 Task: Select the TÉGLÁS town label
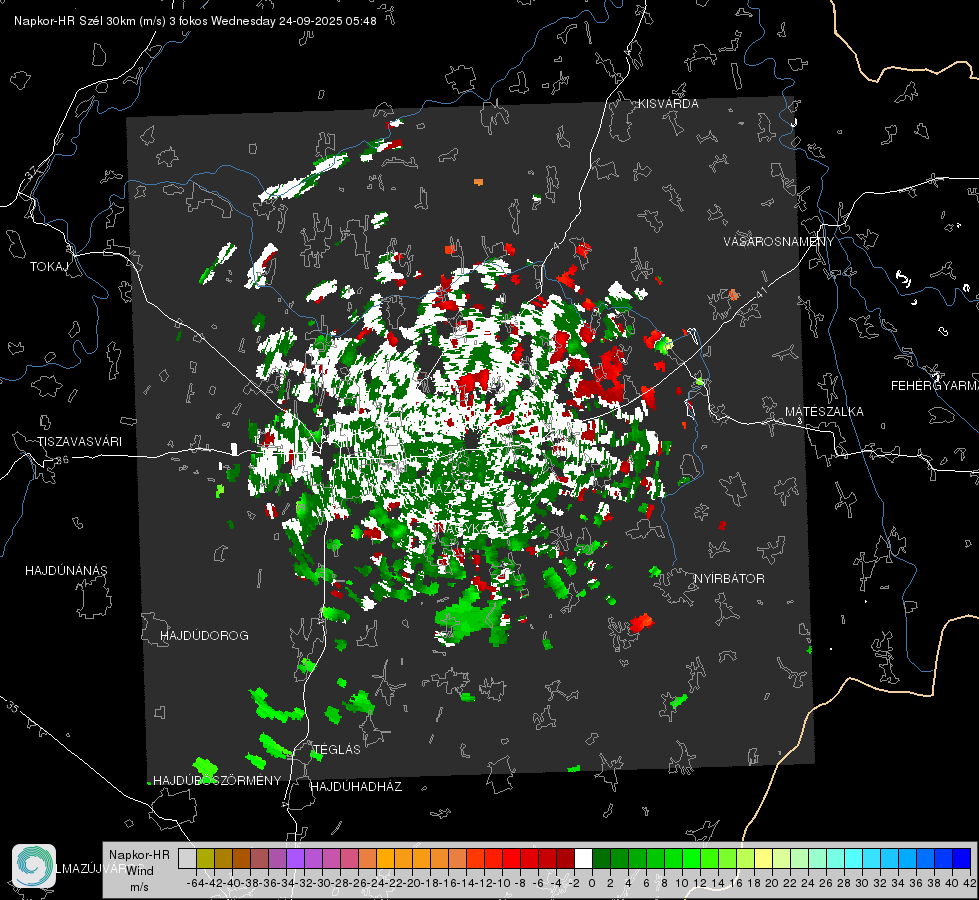click(337, 750)
